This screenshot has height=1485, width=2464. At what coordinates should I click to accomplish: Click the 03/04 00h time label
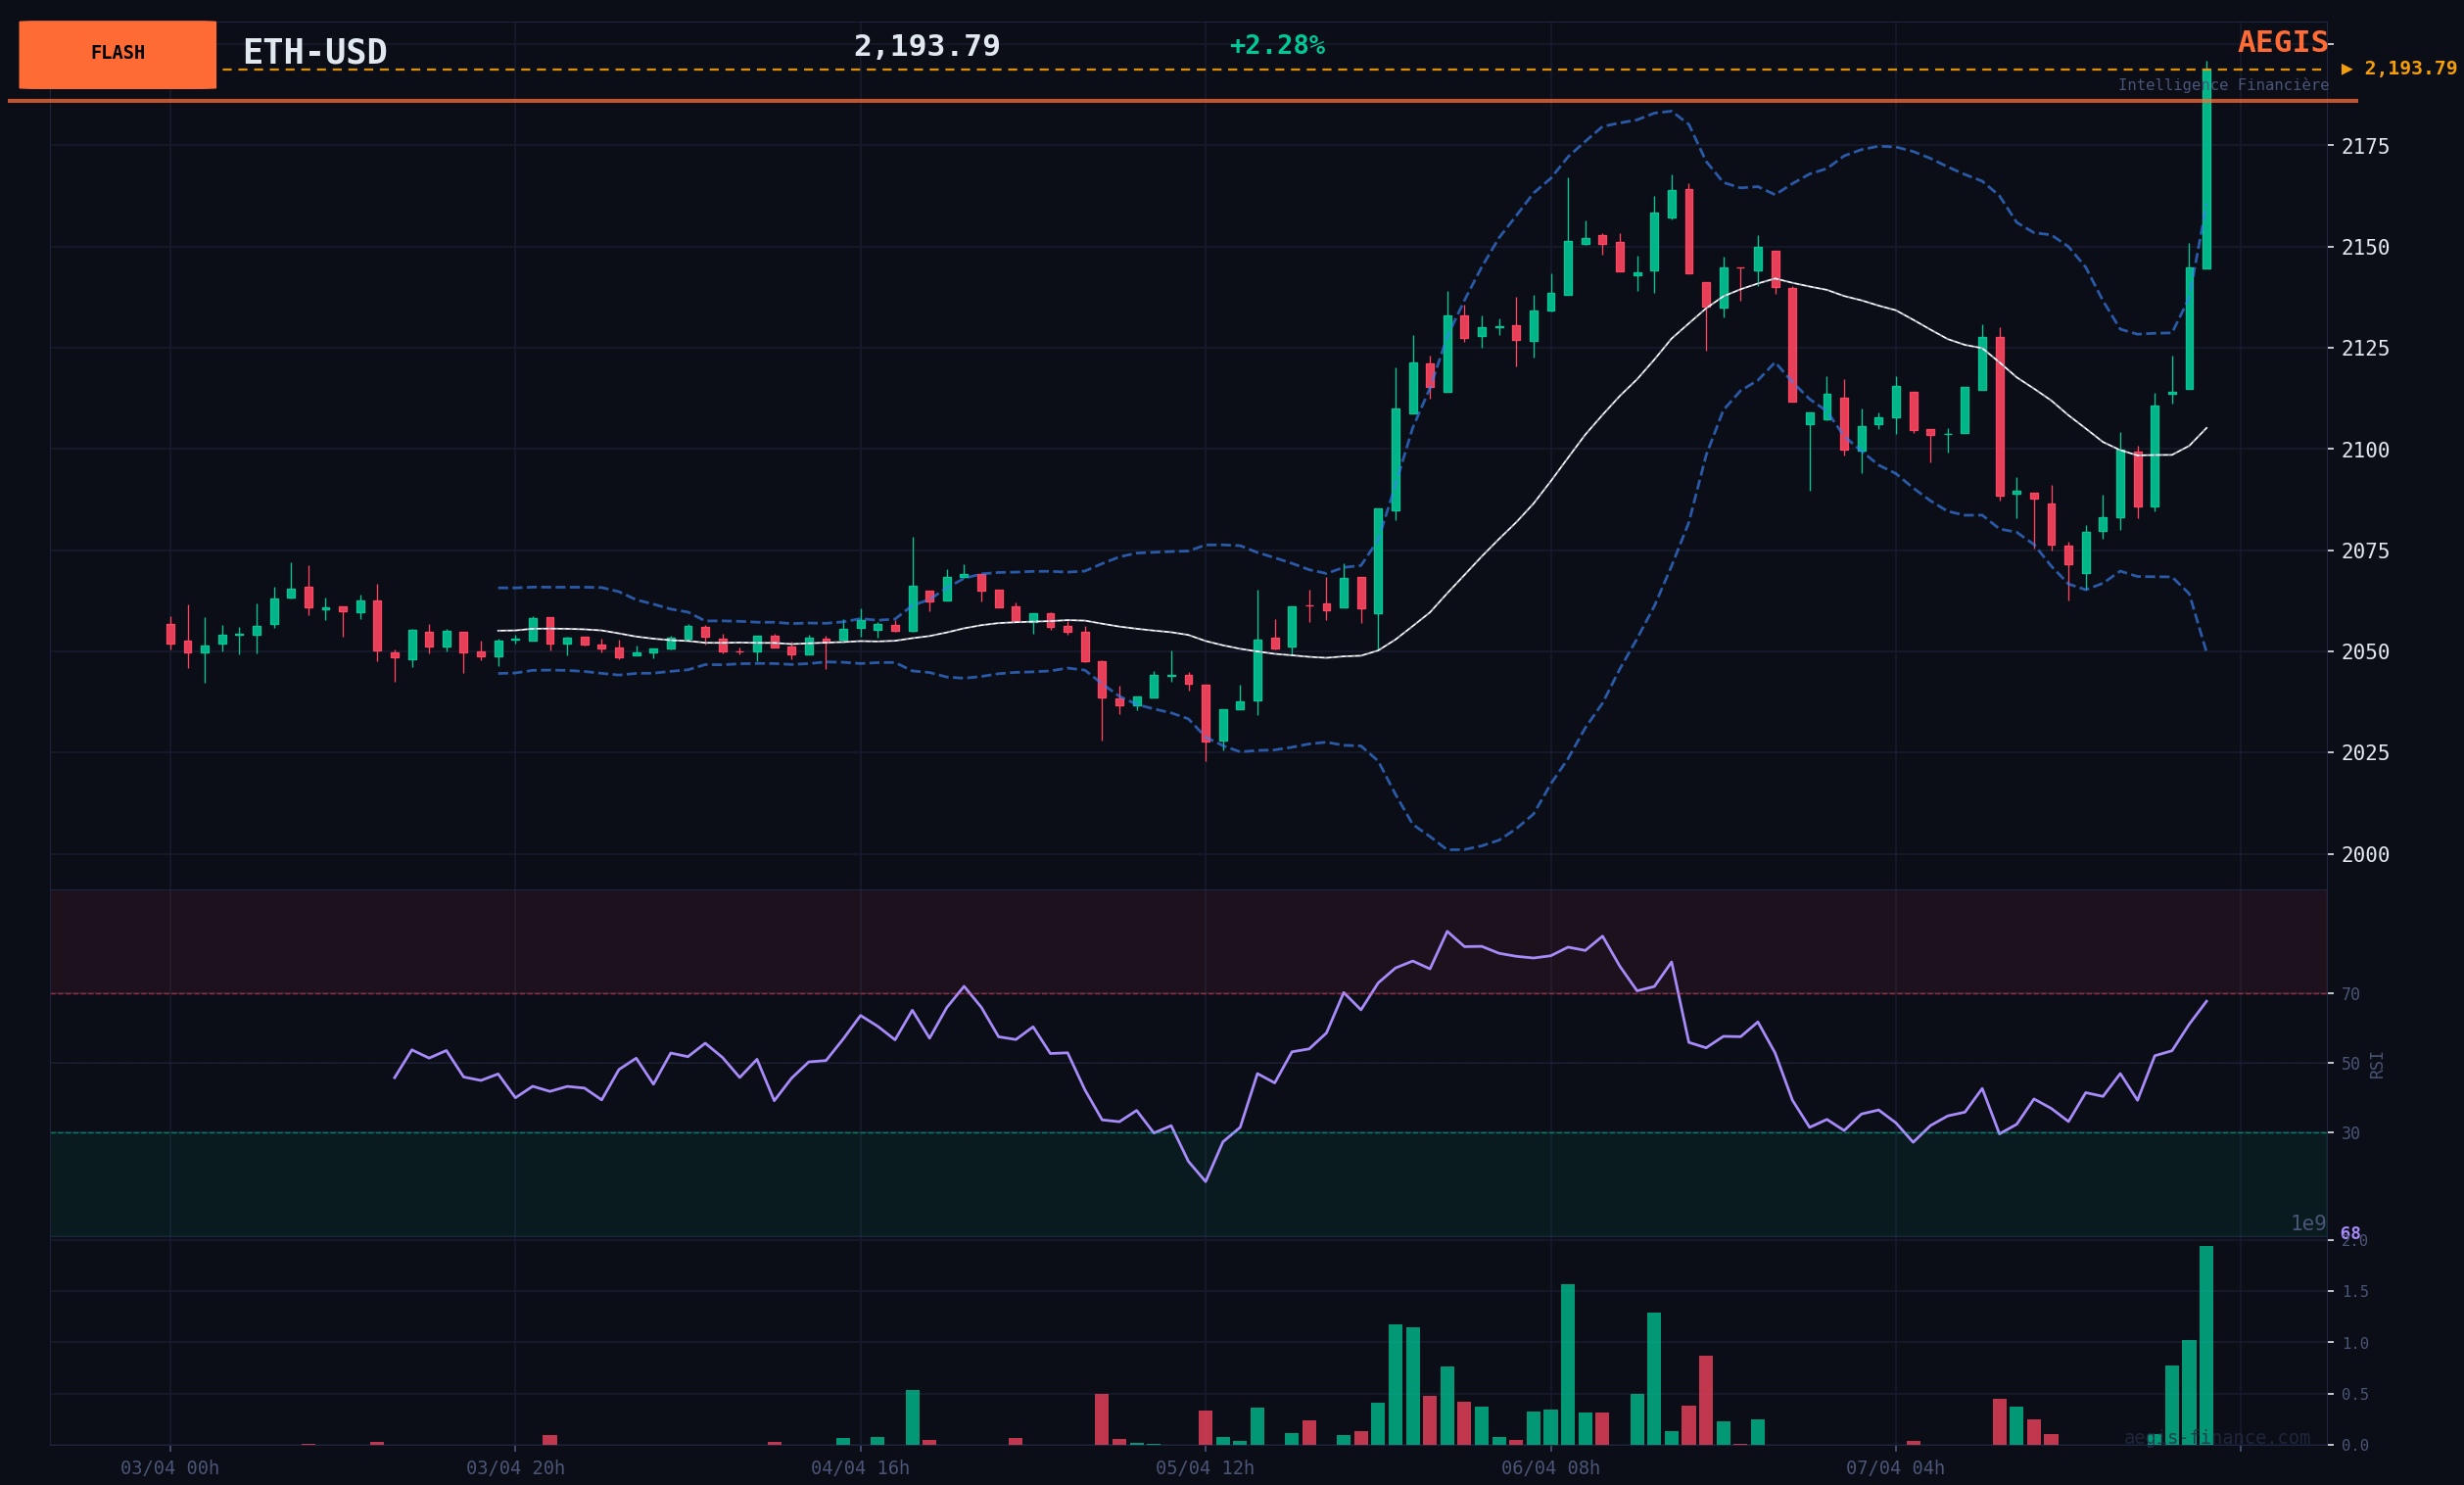tap(170, 1468)
